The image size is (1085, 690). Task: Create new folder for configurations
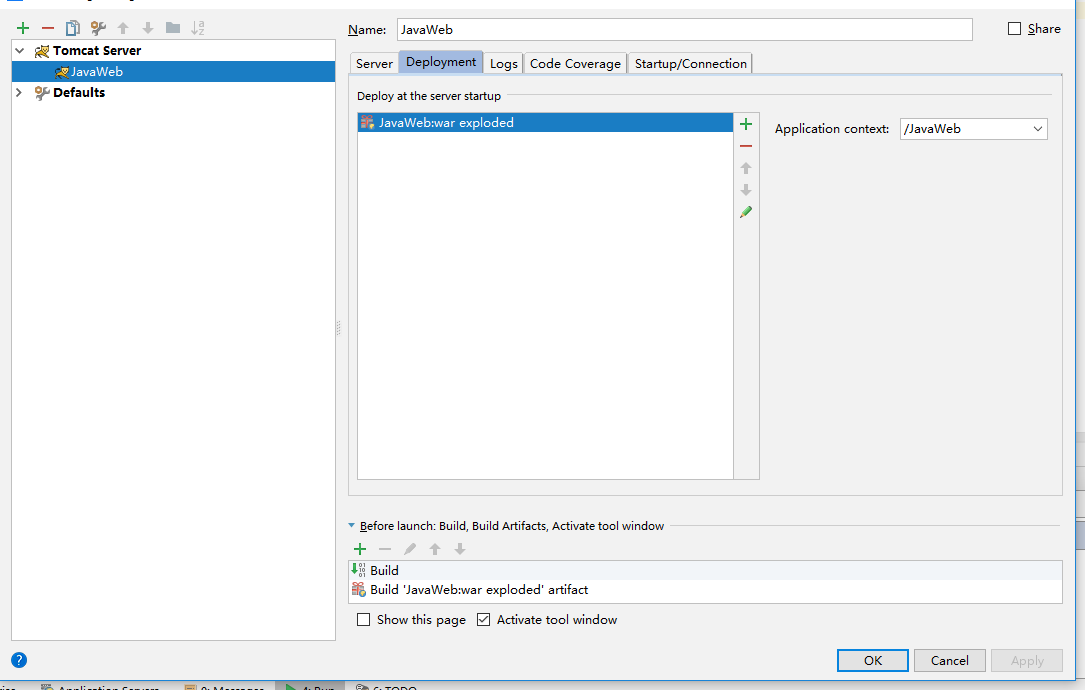coord(173,28)
